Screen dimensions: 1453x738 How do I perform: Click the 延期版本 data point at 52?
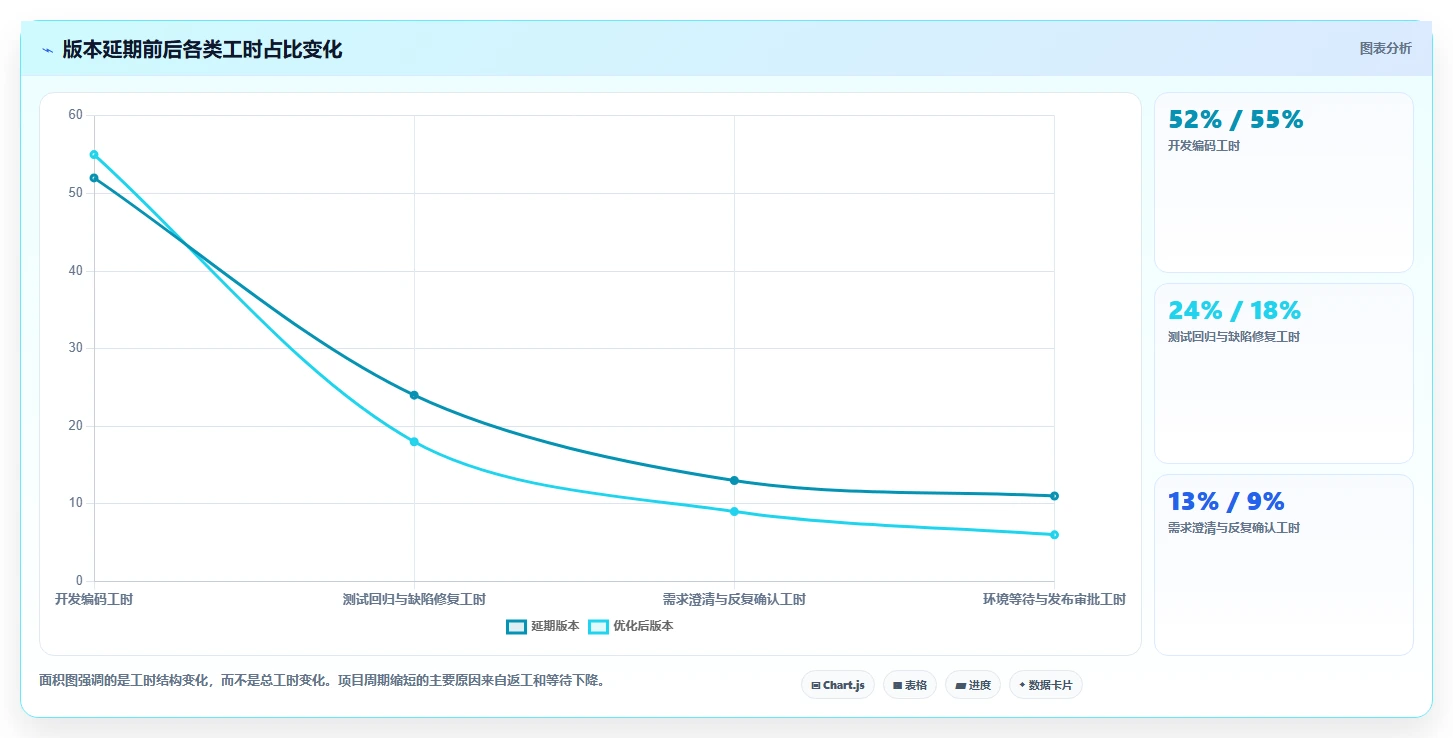coord(94,178)
